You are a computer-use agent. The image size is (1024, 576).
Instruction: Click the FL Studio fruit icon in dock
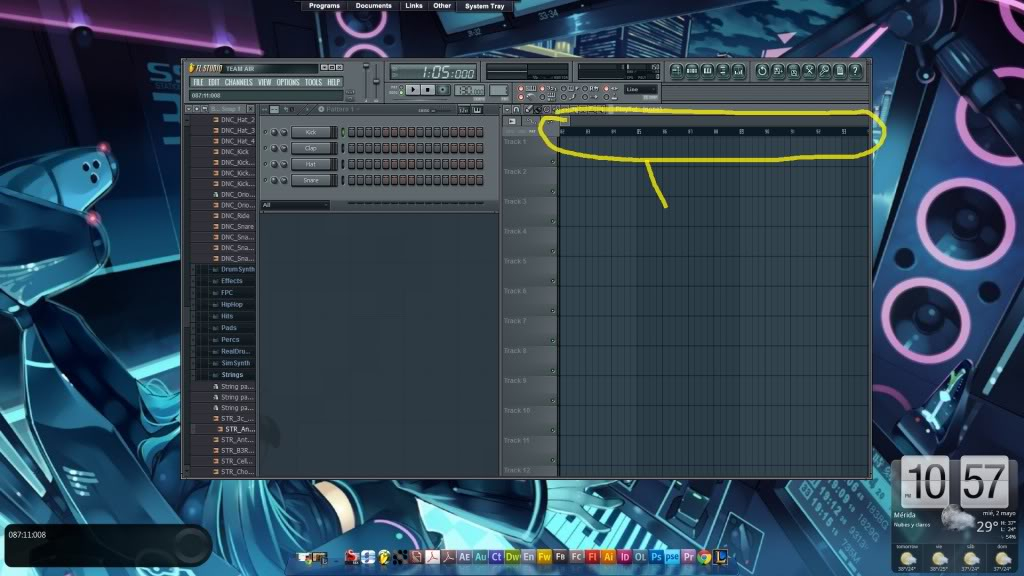(x=383, y=557)
